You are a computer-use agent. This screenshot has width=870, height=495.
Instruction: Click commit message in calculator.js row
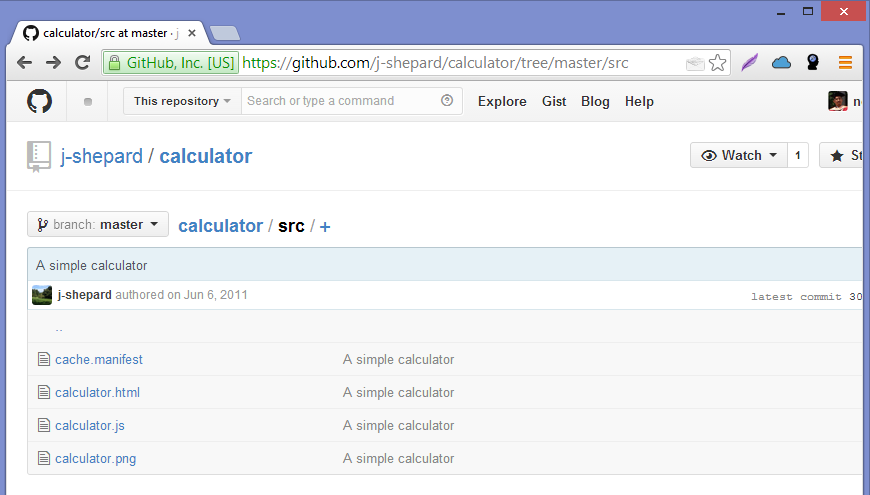pyautogui.click(x=398, y=426)
